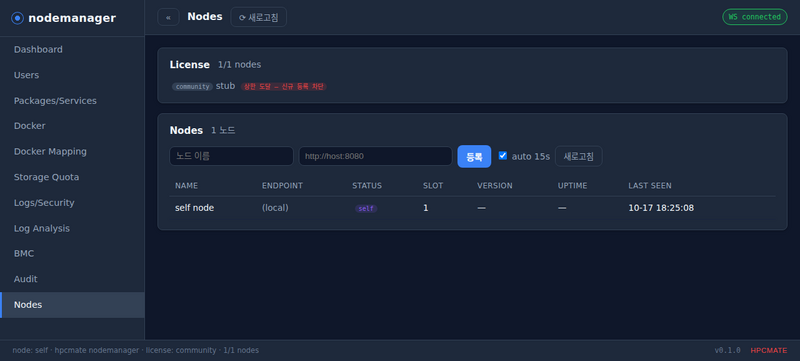Click the footer node status text

(x=136, y=350)
